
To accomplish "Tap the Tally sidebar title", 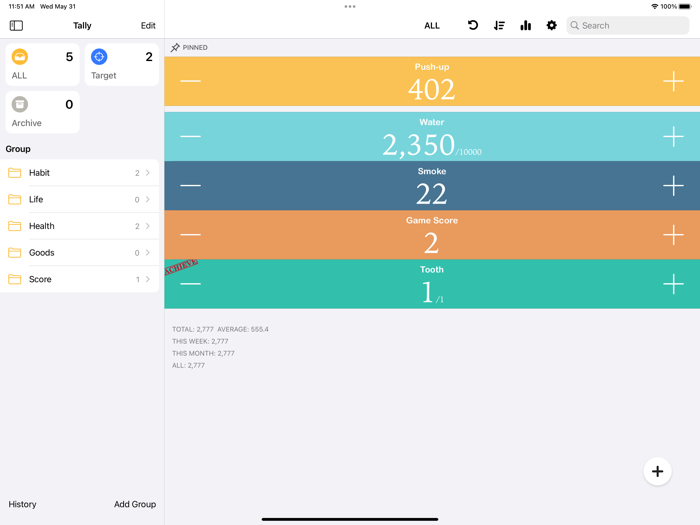I will click(x=82, y=25).
